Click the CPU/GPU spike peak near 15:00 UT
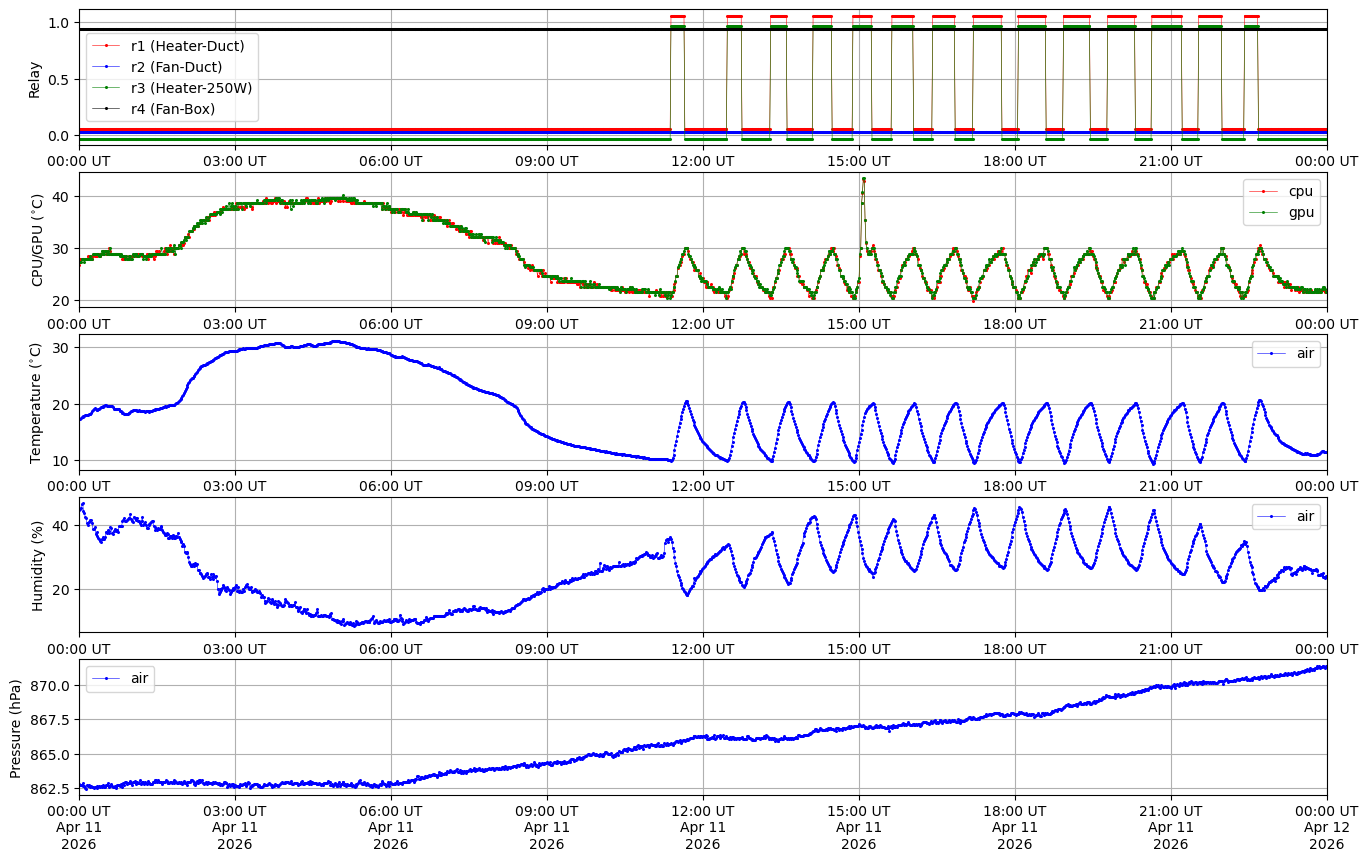The height and width of the screenshot is (861, 1368). point(863,179)
